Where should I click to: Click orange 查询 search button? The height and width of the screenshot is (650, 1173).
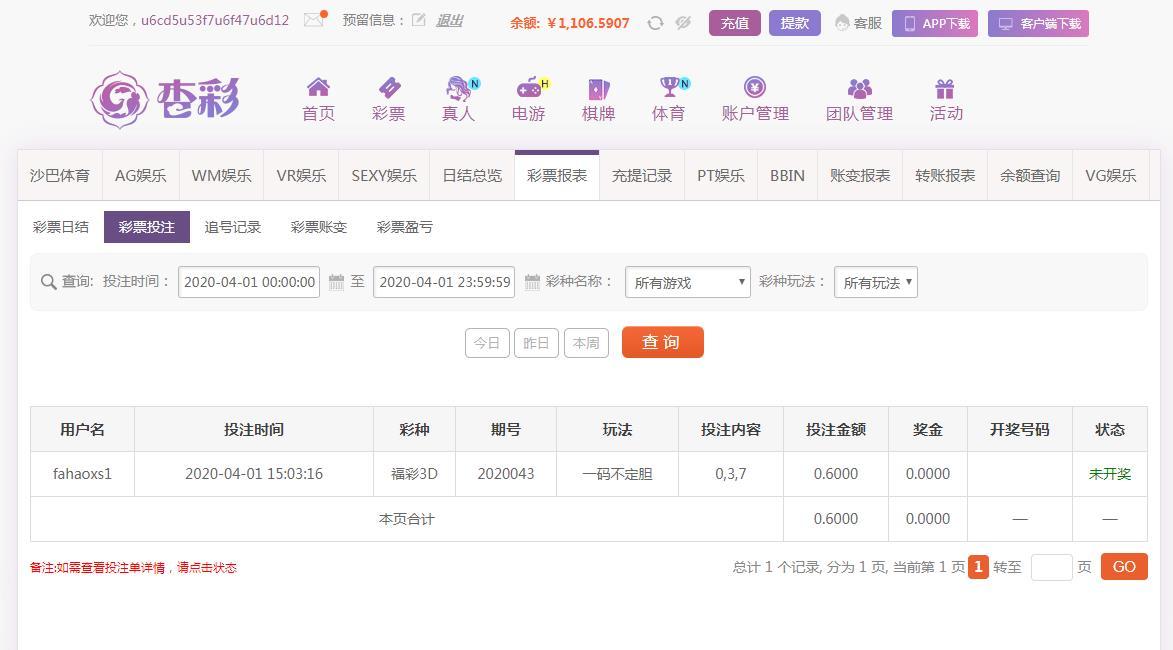(x=663, y=342)
